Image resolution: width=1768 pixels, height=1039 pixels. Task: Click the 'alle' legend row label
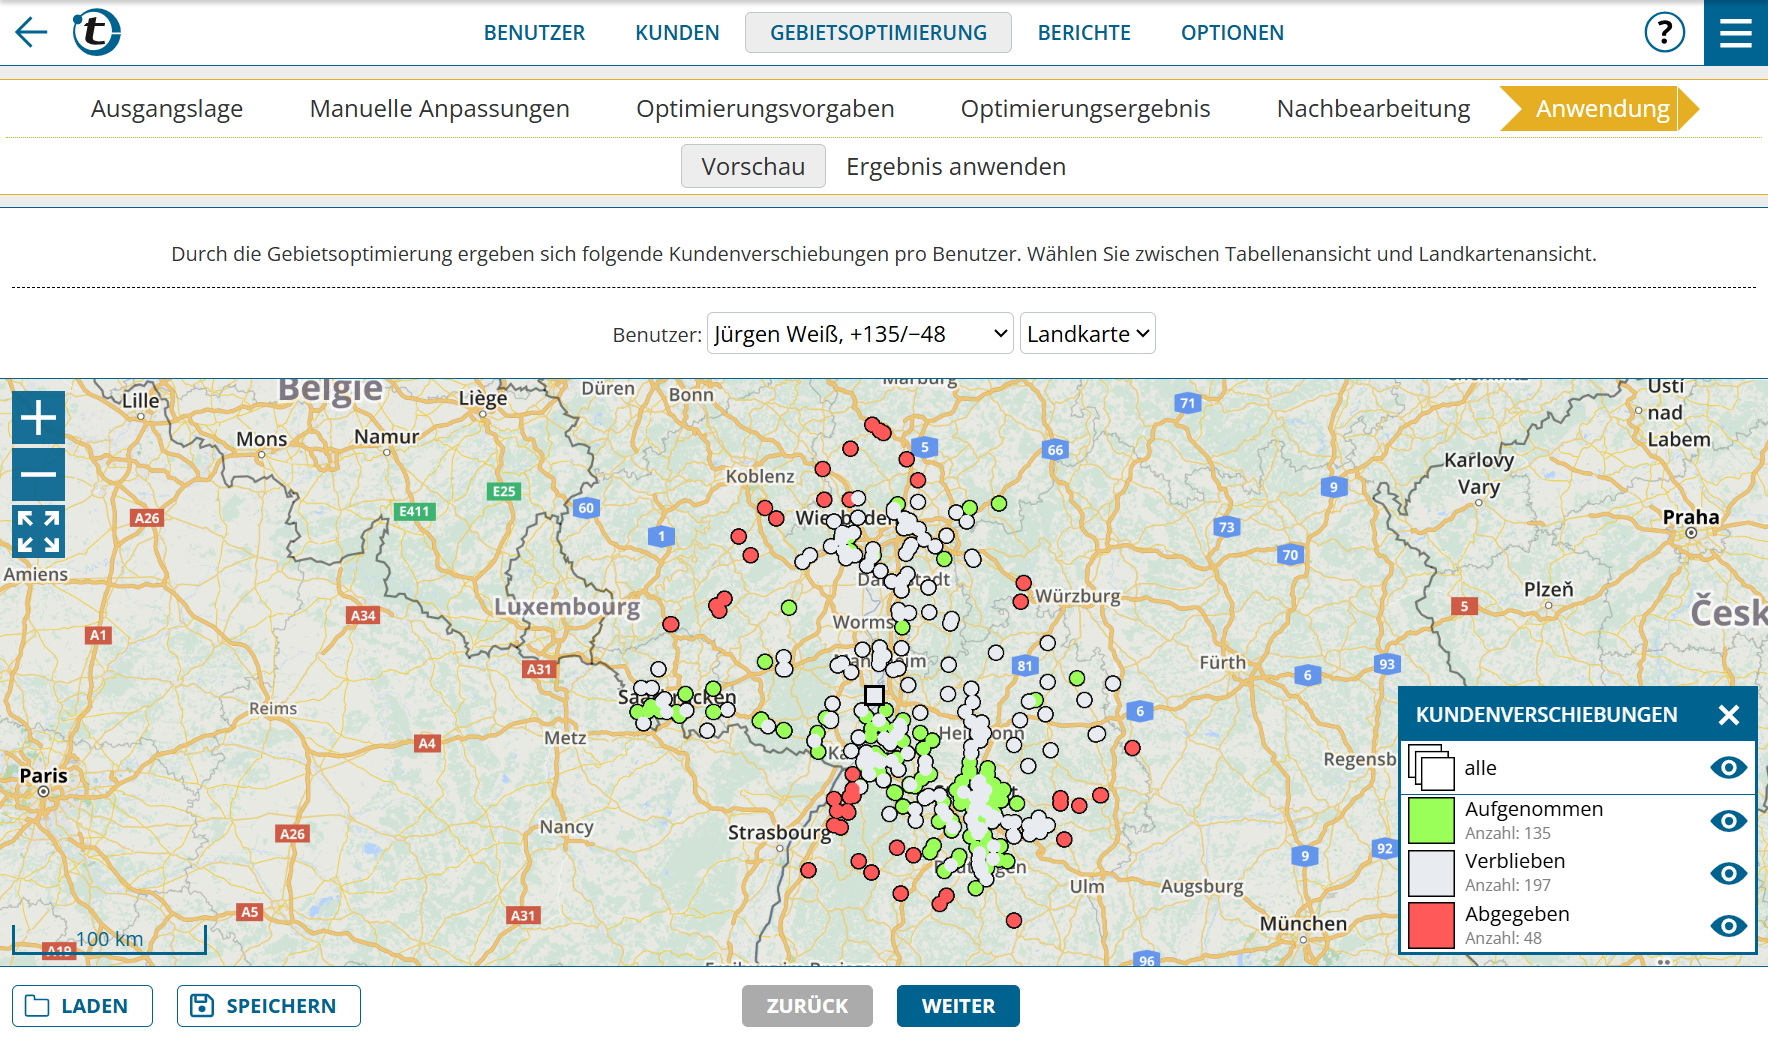(x=1481, y=768)
